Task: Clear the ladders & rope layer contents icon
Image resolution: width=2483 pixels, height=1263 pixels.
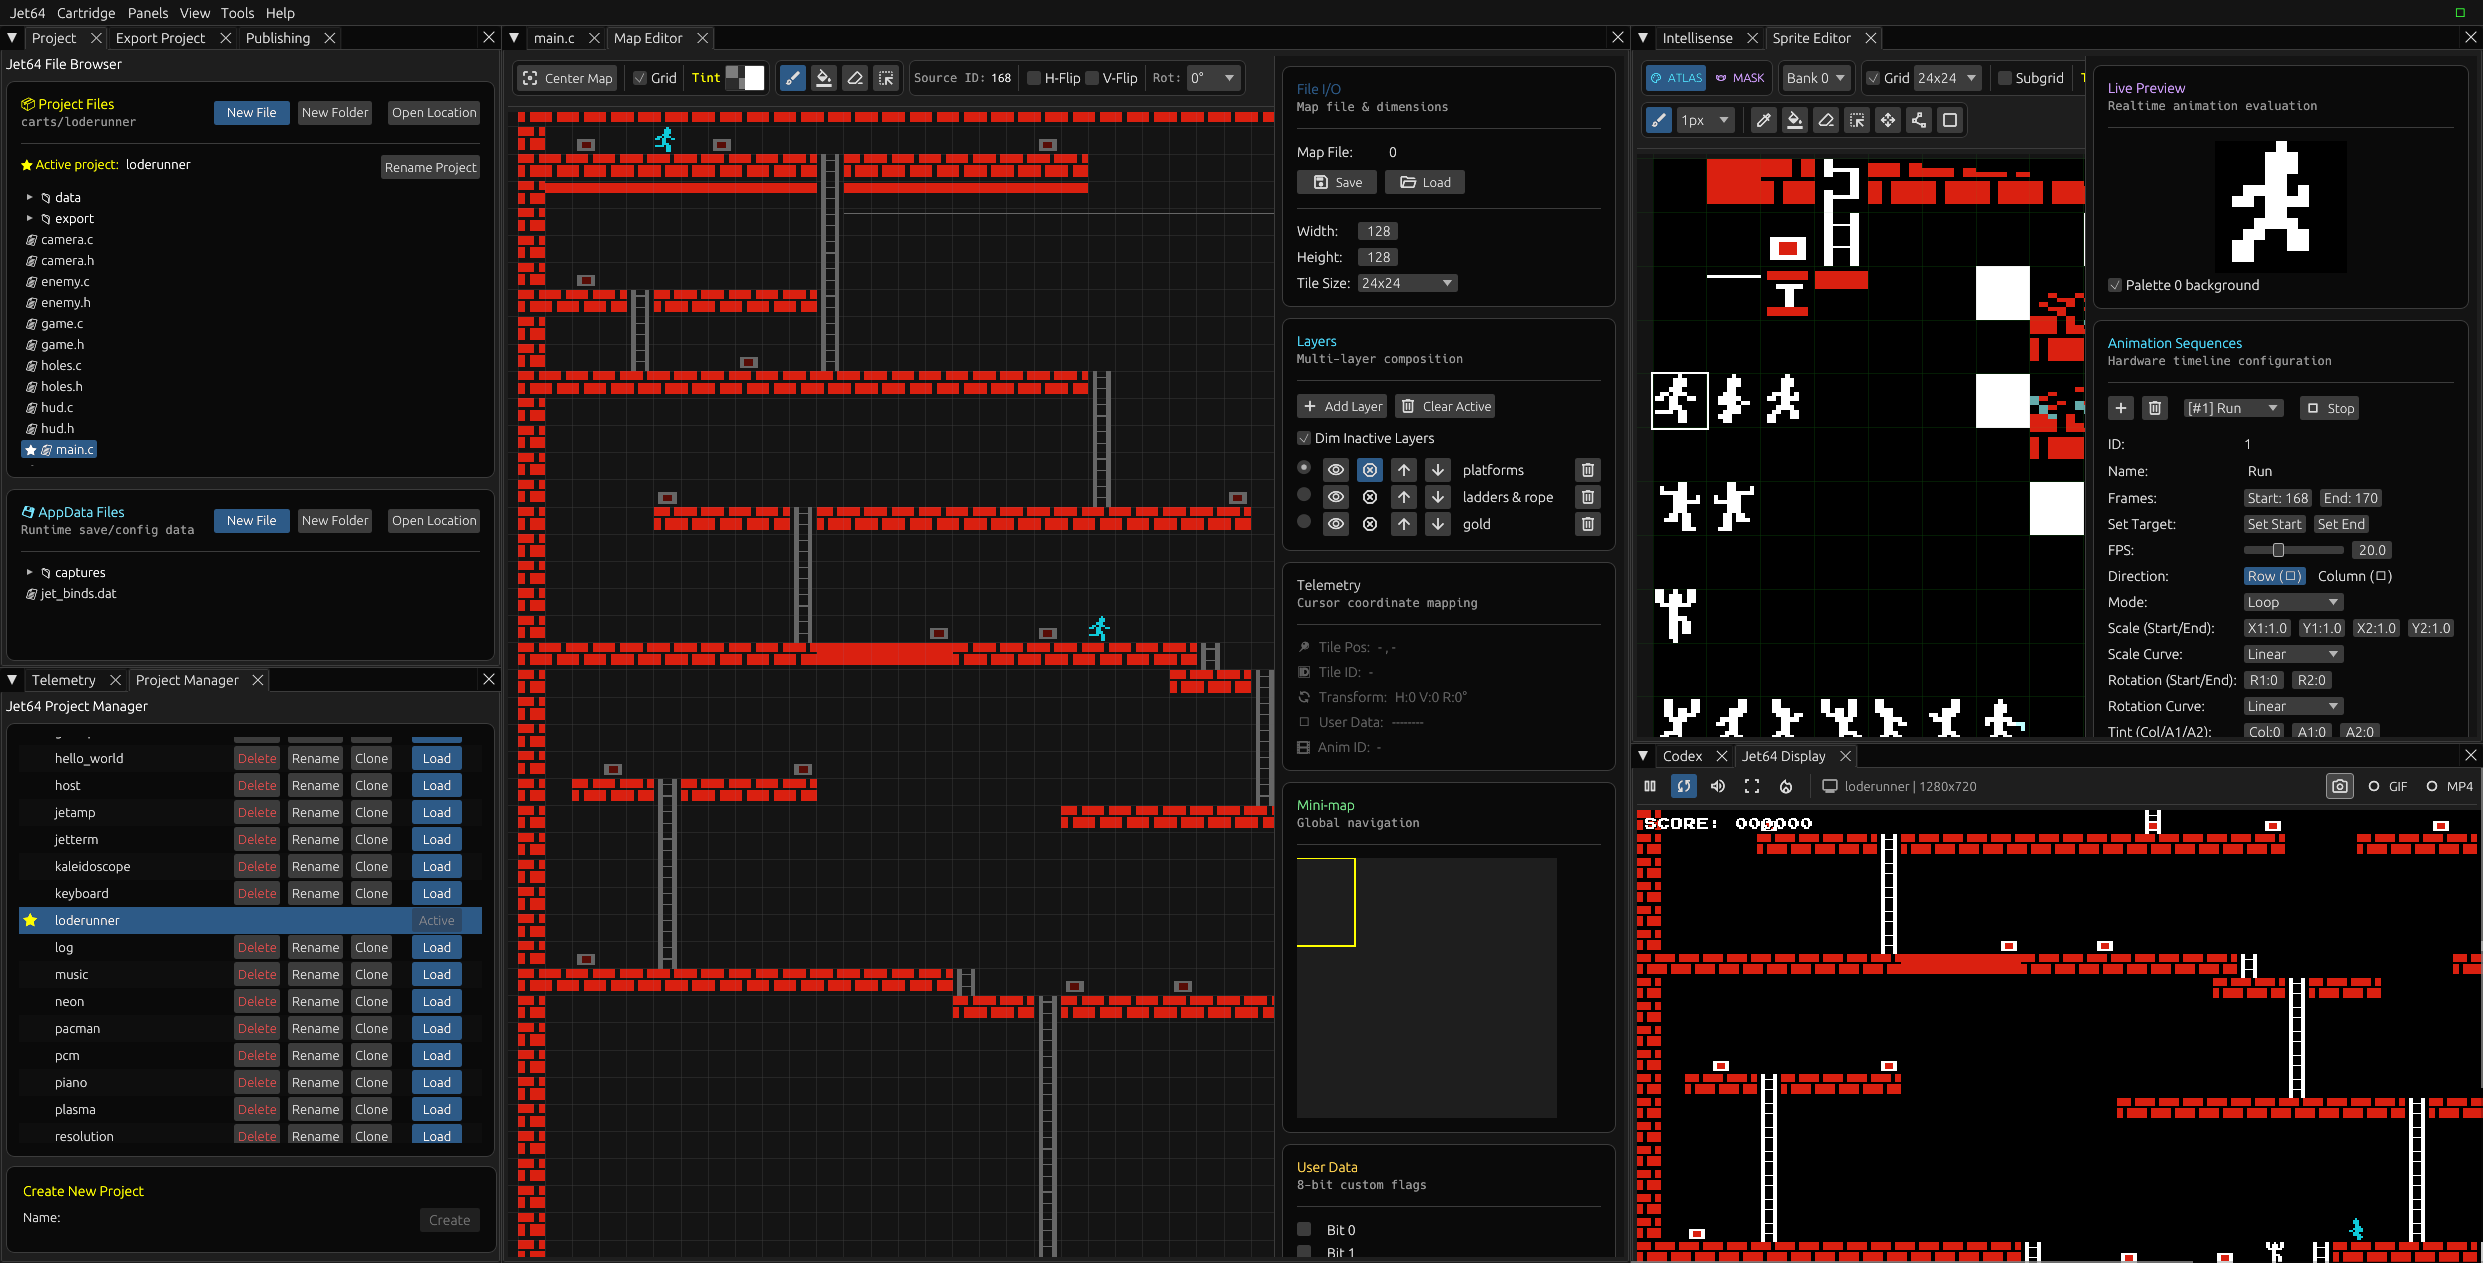Action: pyautogui.click(x=1370, y=497)
